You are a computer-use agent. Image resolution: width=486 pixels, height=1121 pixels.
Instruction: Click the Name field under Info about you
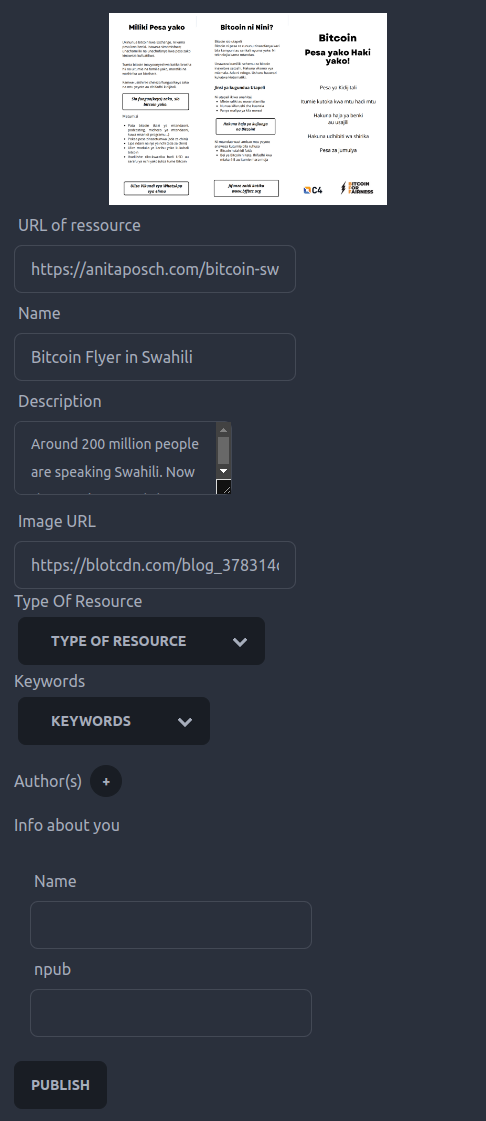click(x=171, y=925)
